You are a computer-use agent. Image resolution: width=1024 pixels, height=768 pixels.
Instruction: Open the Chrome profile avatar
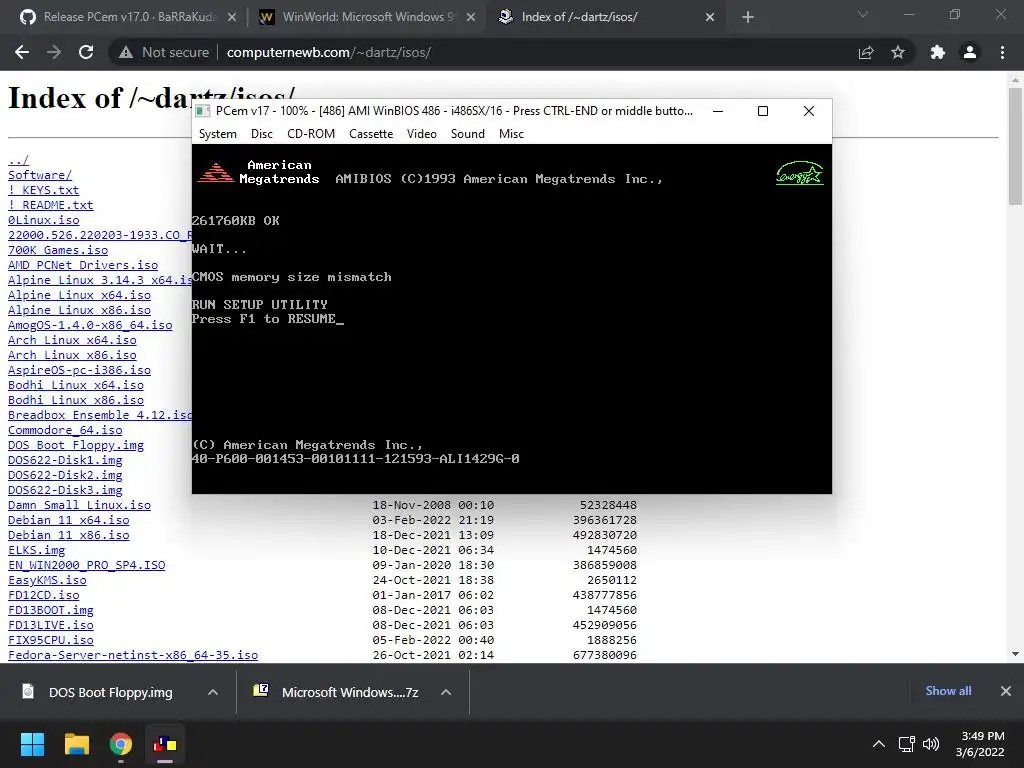[x=970, y=52]
